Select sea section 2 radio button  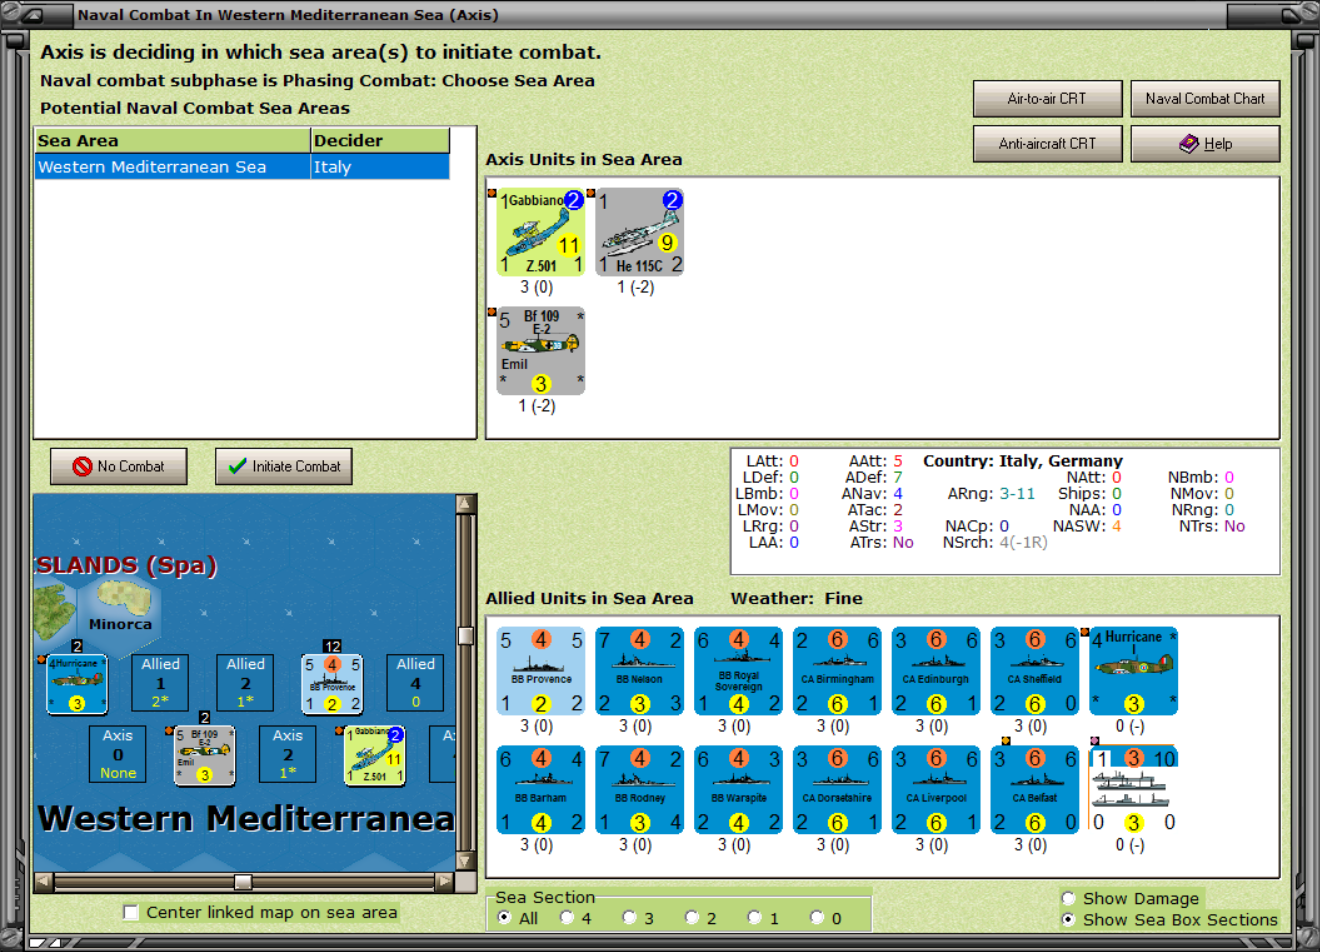point(692,918)
